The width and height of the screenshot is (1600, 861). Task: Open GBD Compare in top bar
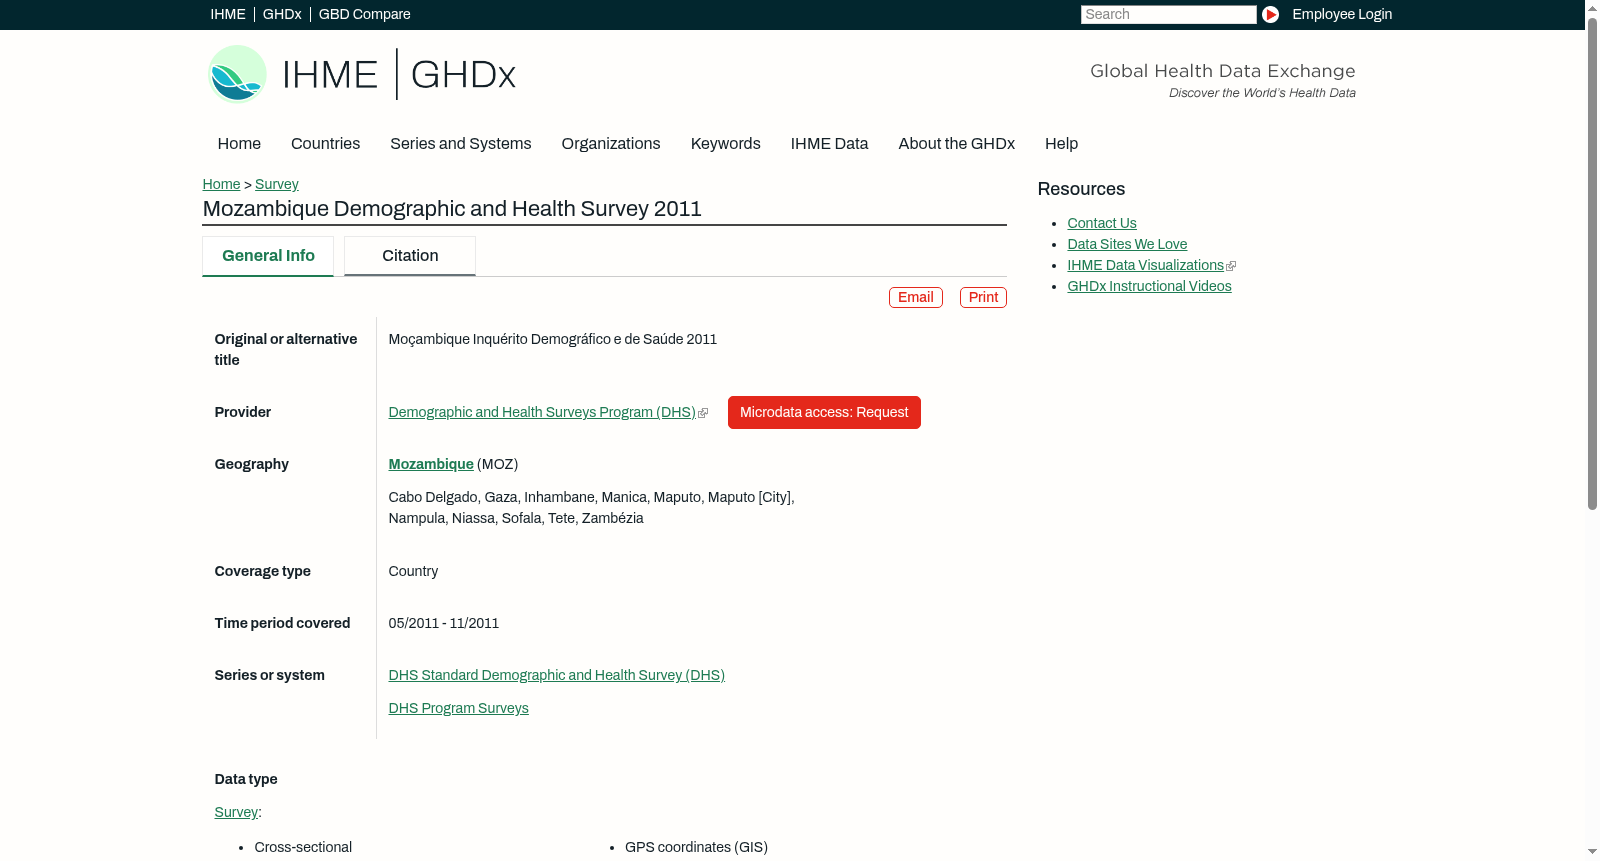point(364,14)
